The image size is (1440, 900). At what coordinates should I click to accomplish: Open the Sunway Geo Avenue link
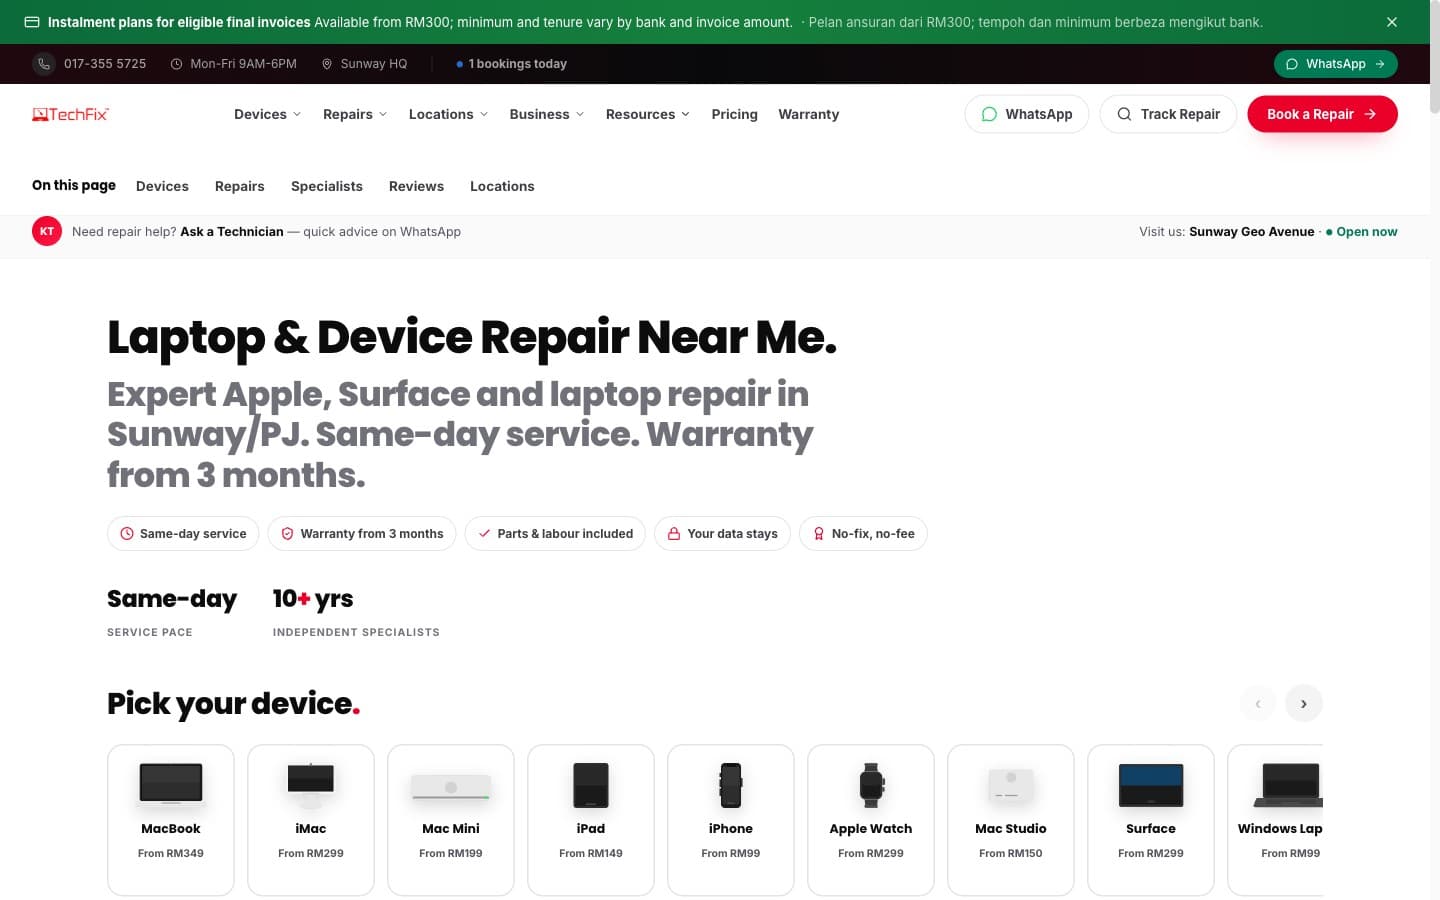tap(1252, 231)
